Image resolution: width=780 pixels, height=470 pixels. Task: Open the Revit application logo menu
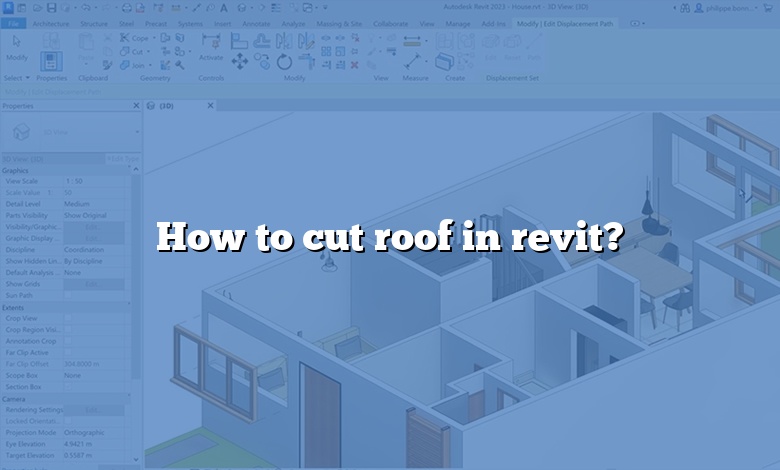pos(8,7)
